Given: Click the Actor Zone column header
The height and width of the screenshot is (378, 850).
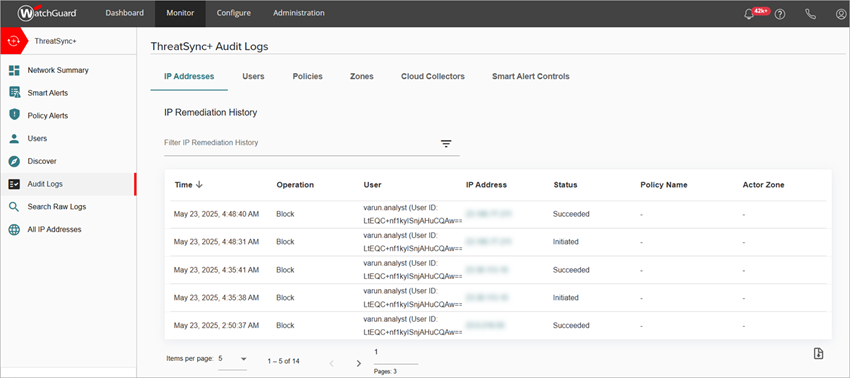Looking at the screenshot, I should click(x=763, y=185).
